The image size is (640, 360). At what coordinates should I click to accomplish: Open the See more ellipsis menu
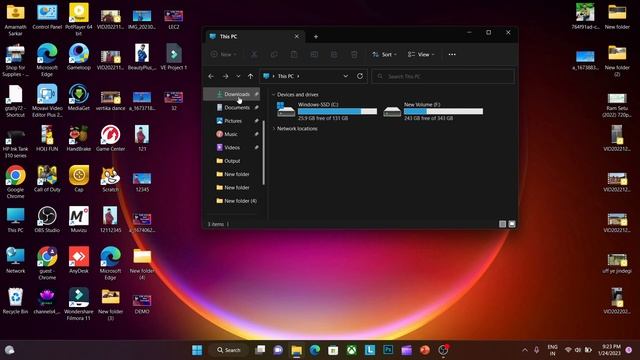452,54
